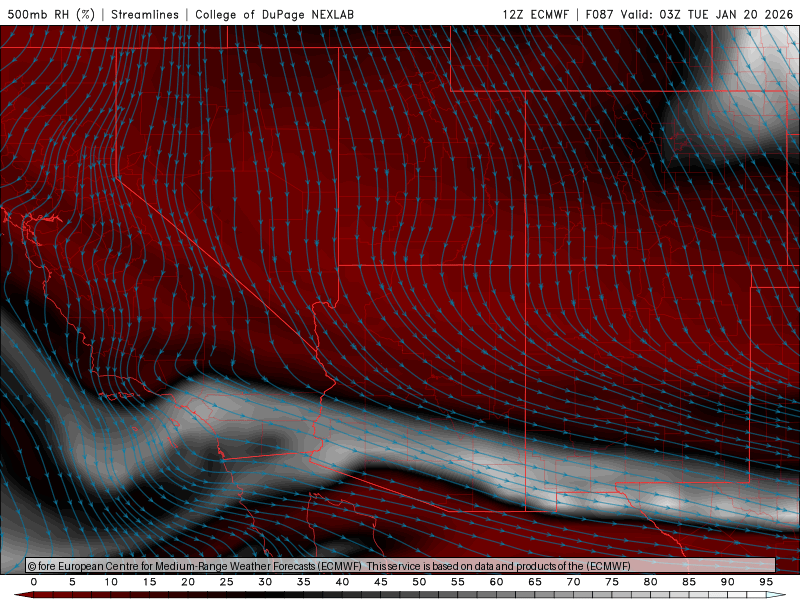Select the '90' label on the legend
The width and height of the screenshot is (800, 600).
click(x=727, y=582)
